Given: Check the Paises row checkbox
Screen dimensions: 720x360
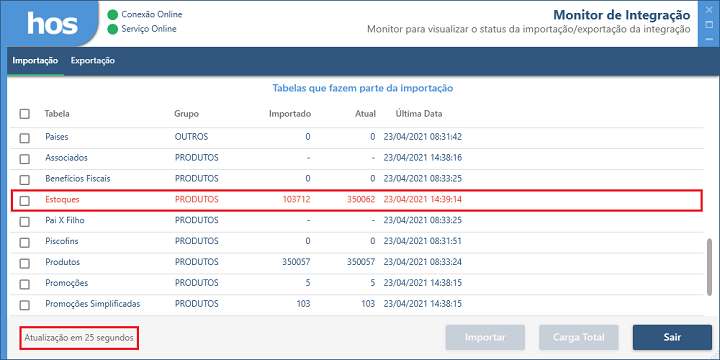Looking at the screenshot, I should (24, 137).
